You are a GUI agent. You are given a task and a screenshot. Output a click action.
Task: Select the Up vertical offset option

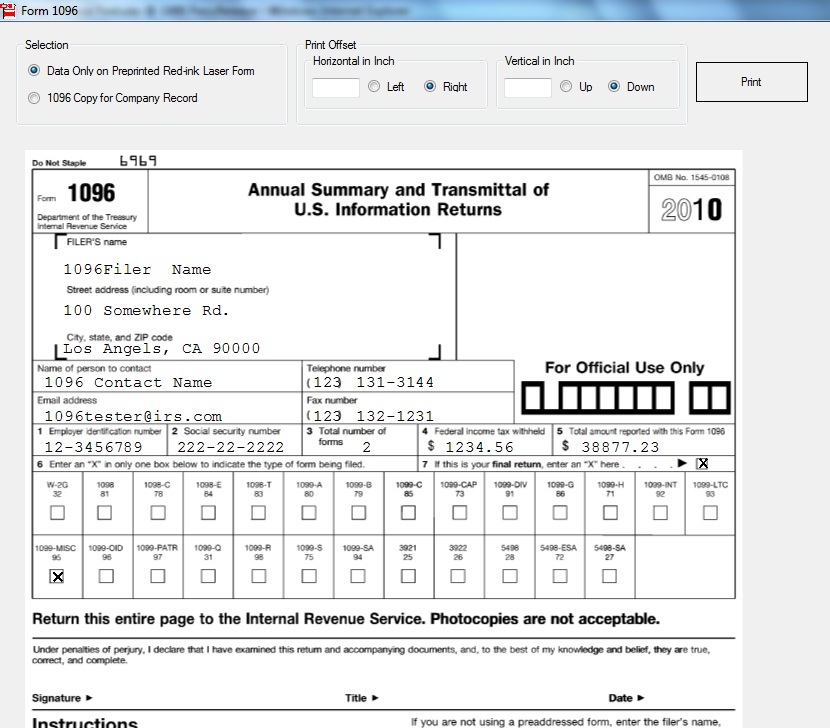(x=566, y=87)
